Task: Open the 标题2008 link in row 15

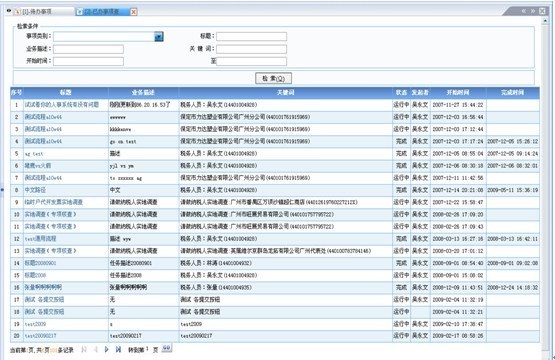Action: (35, 275)
